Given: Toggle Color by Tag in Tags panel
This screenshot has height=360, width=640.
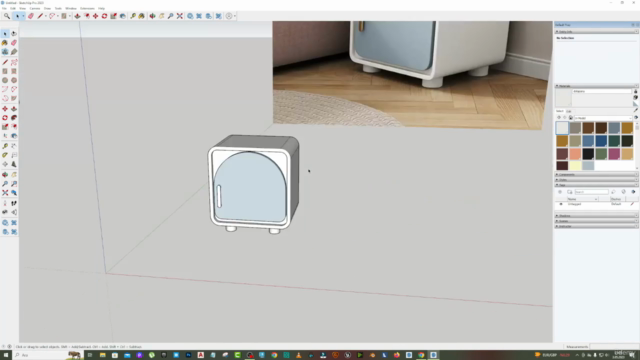Looking at the screenshot, I should (x=624, y=192).
